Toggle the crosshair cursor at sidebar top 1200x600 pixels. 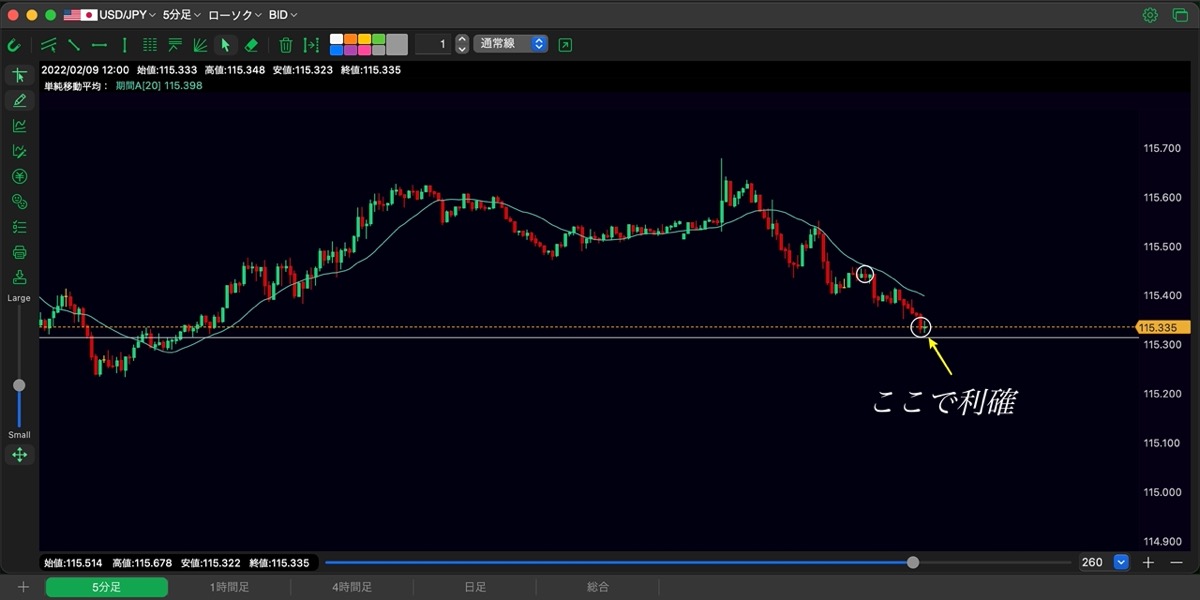19,76
